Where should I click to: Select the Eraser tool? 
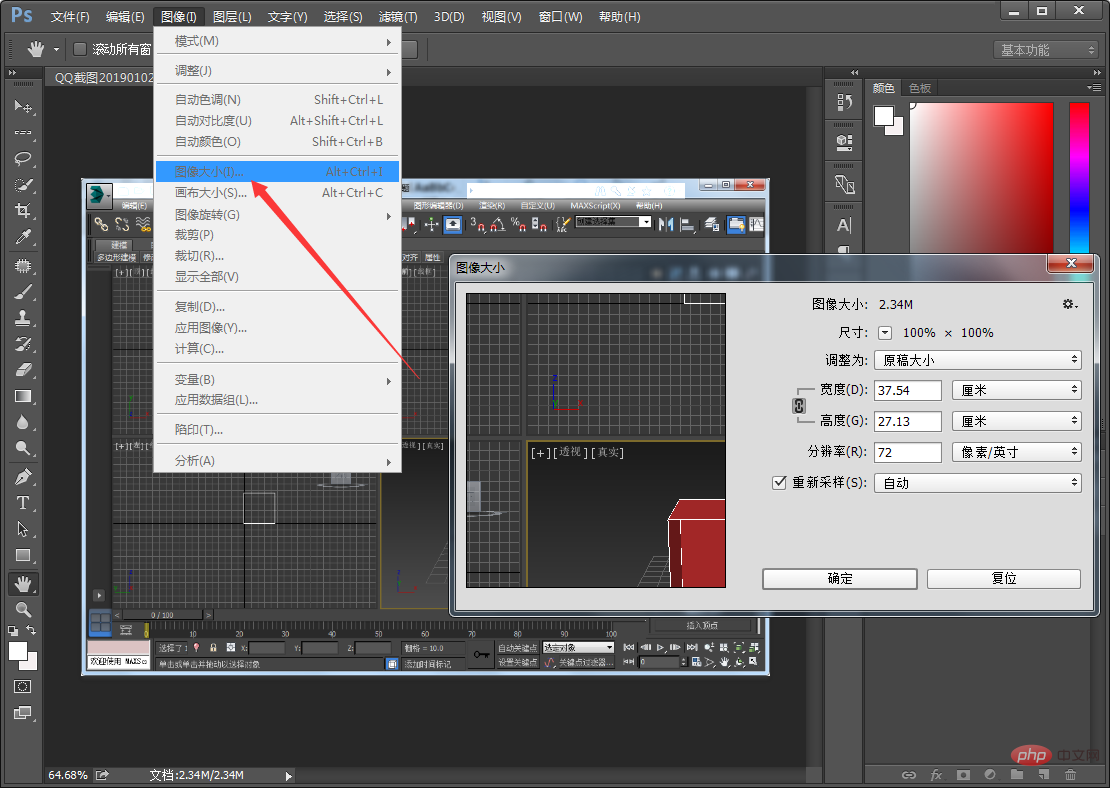click(x=23, y=370)
